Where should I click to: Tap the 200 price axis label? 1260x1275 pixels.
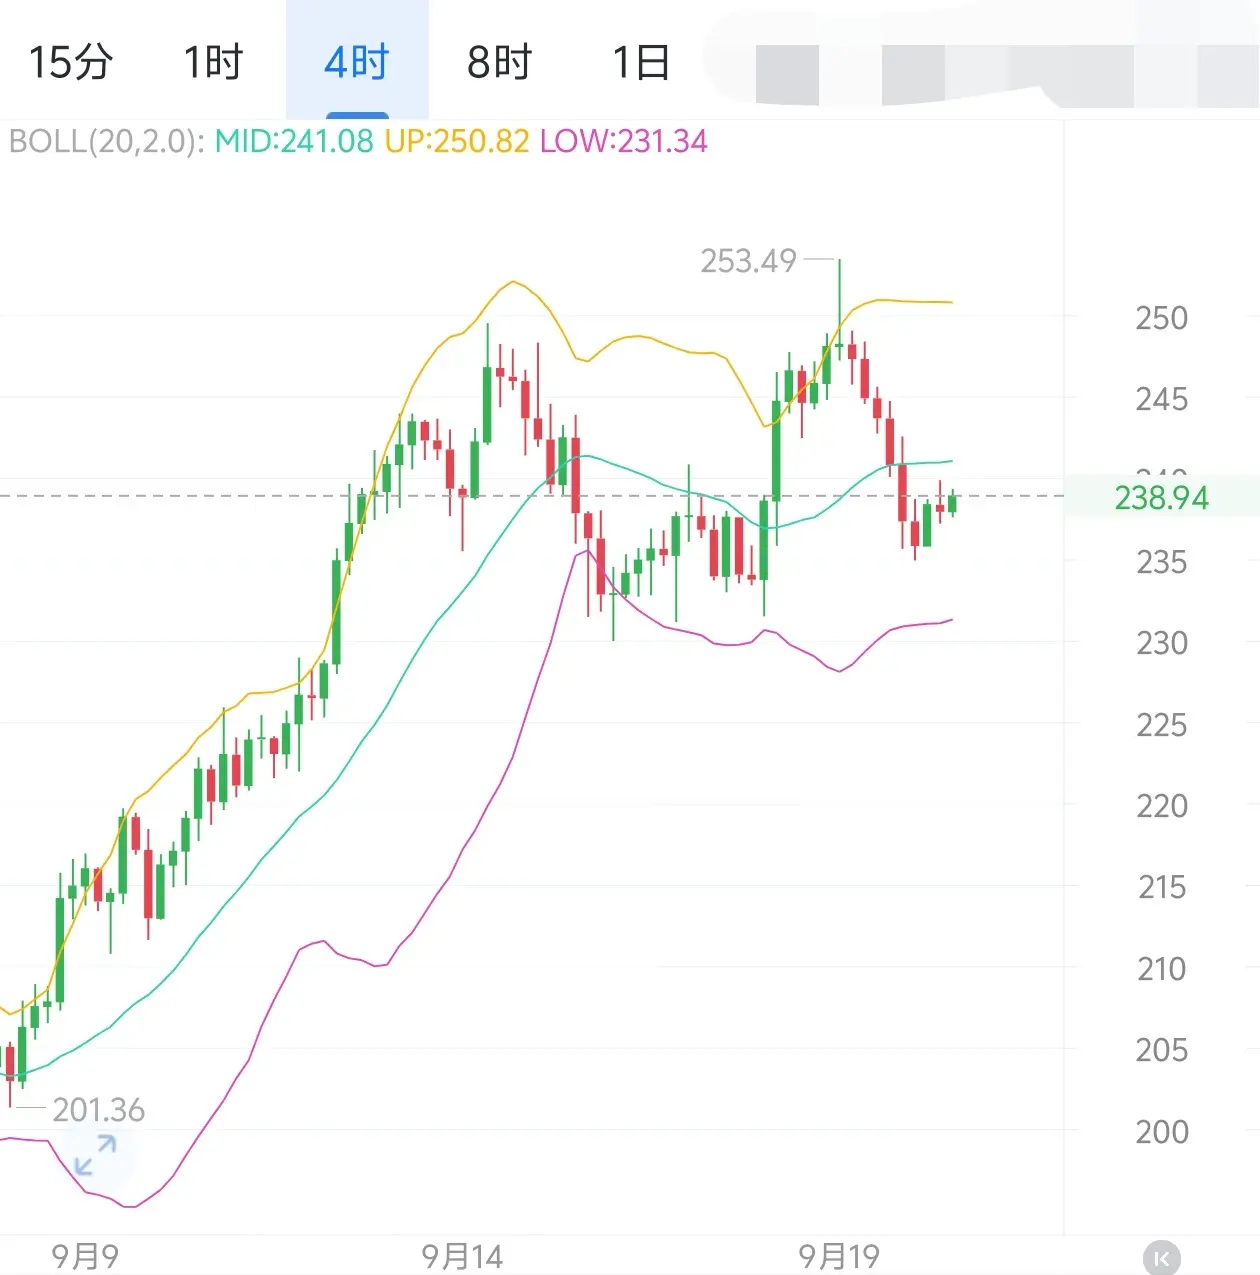tap(1161, 1132)
